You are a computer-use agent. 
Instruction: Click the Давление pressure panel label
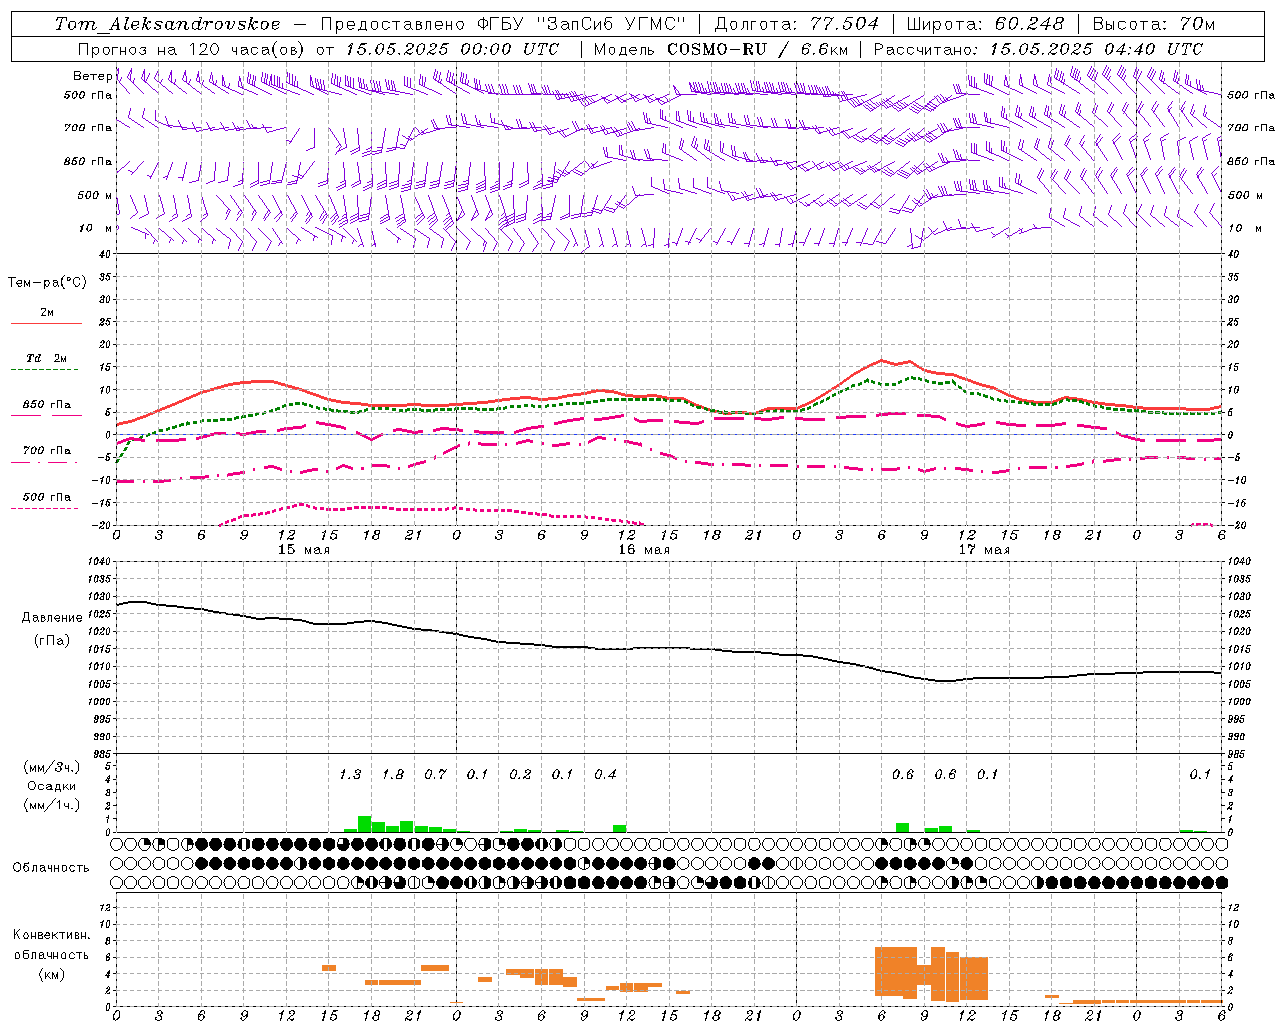(52, 618)
